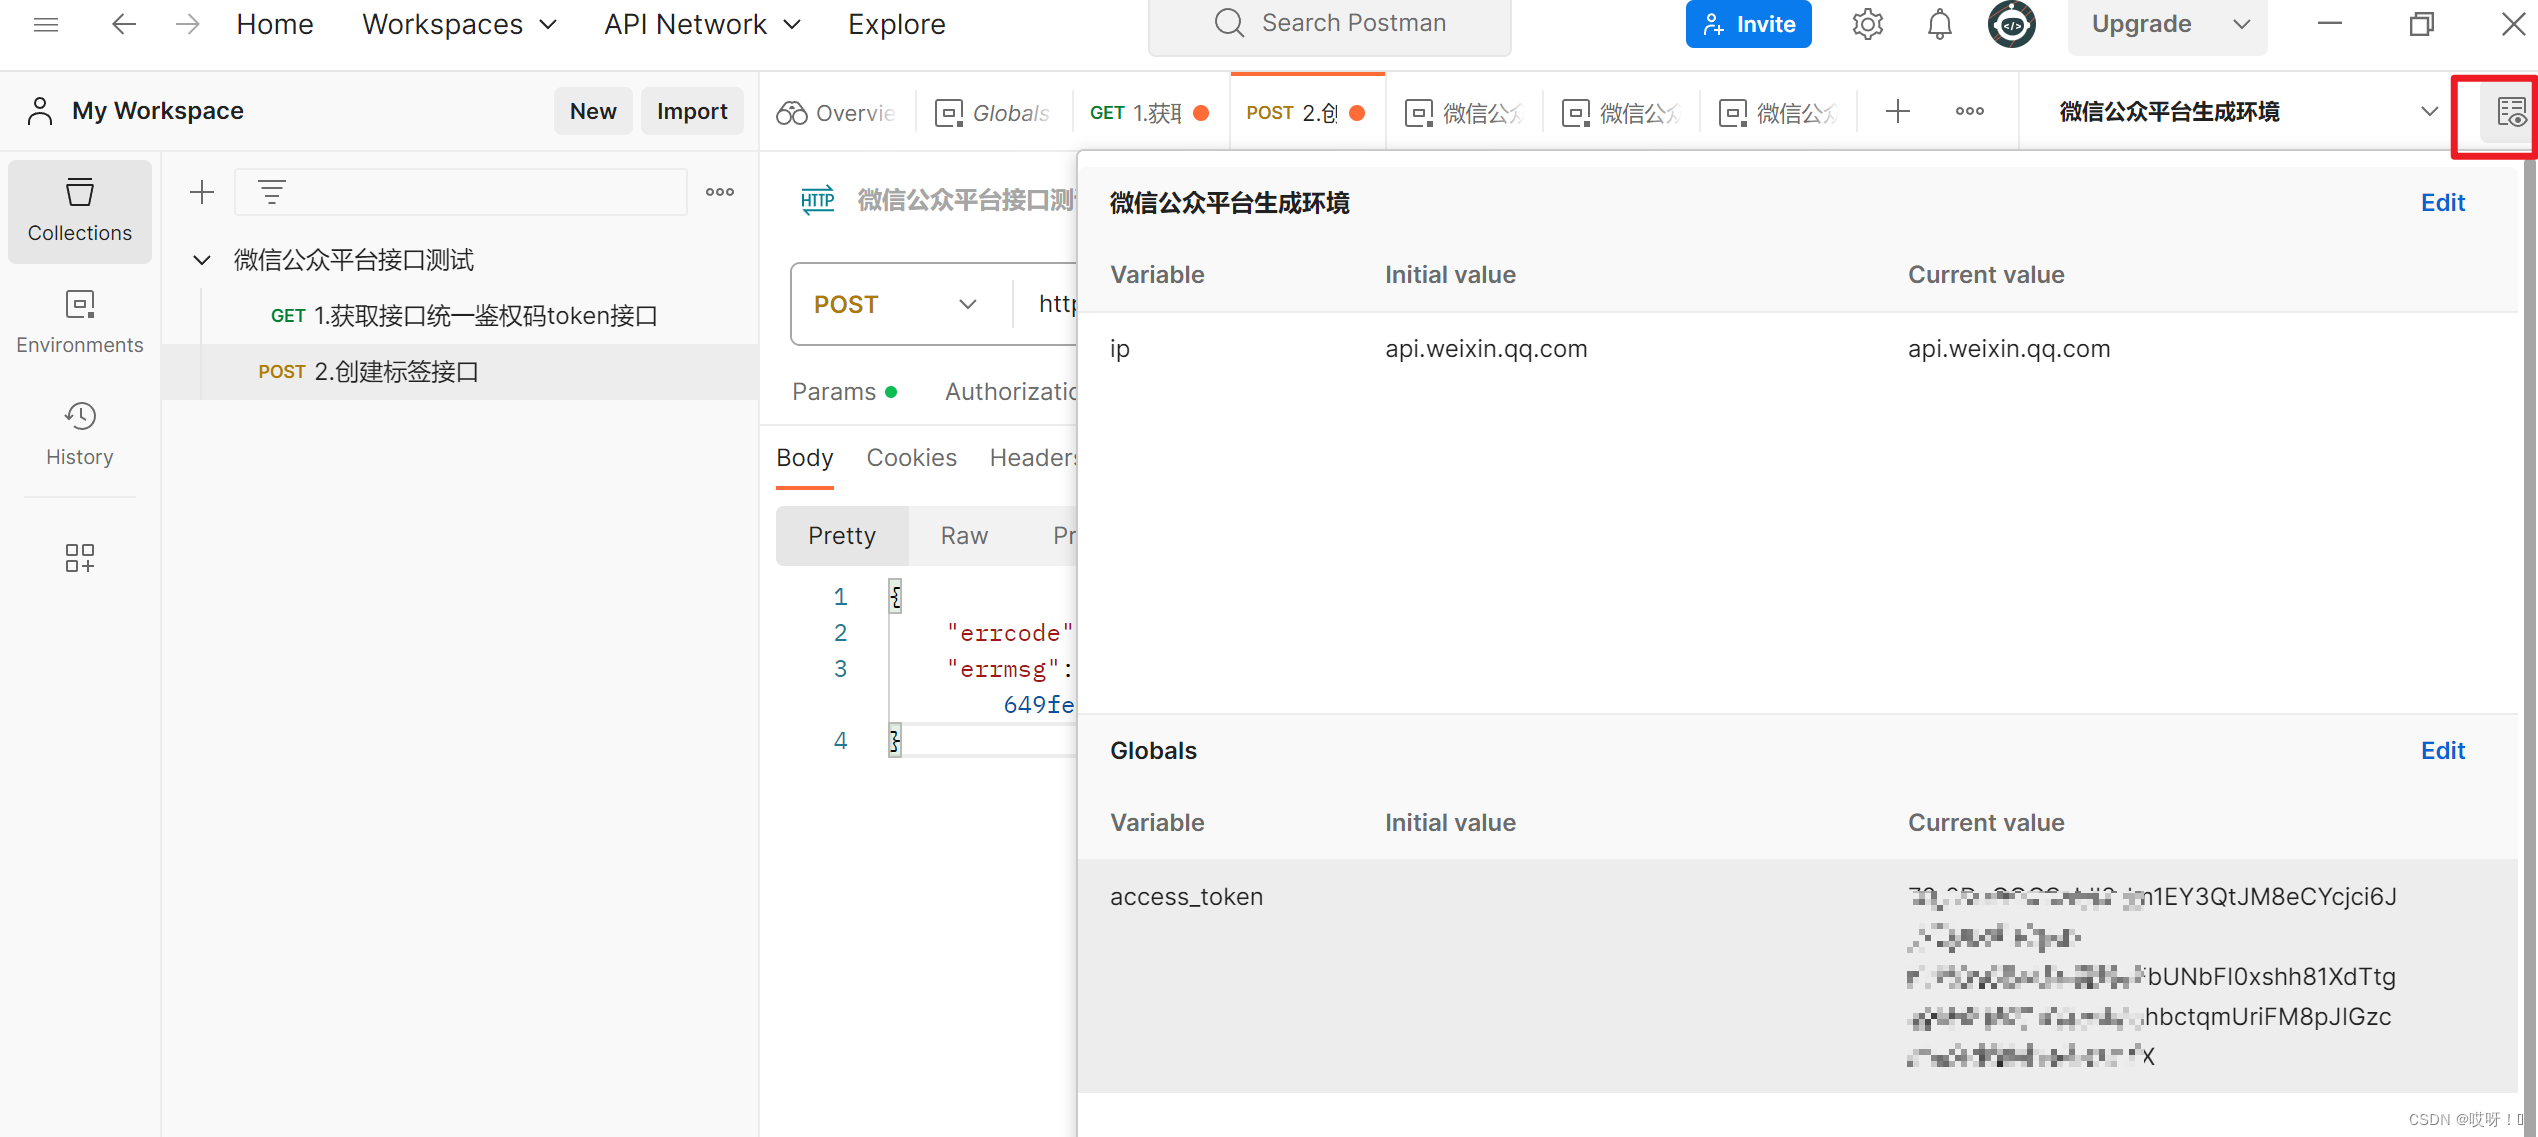Screen dimensions: 2538x1137
Task: Go to Home
Action: (x=275, y=24)
